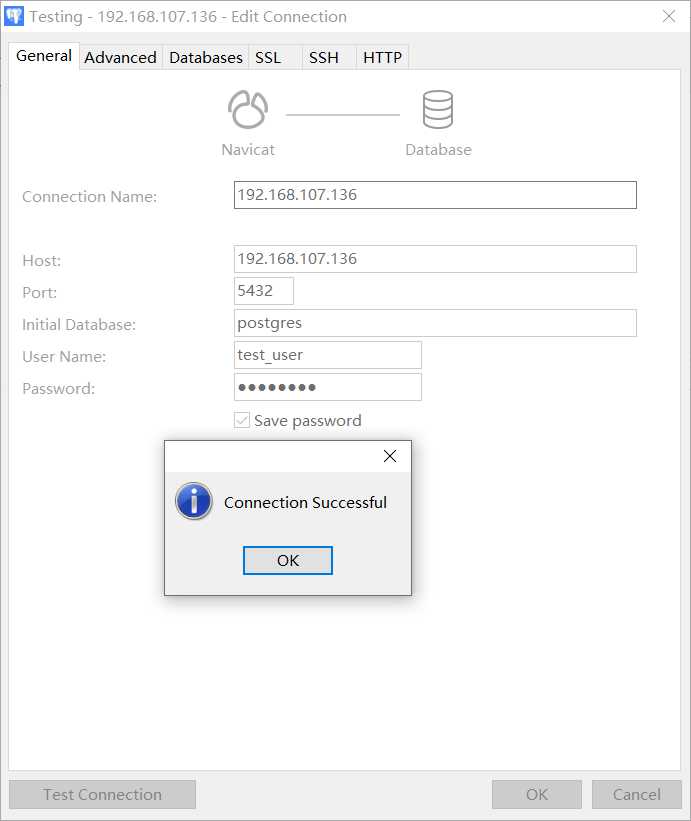
Task: Open the Advanced tab
Action: pos(120,58)
